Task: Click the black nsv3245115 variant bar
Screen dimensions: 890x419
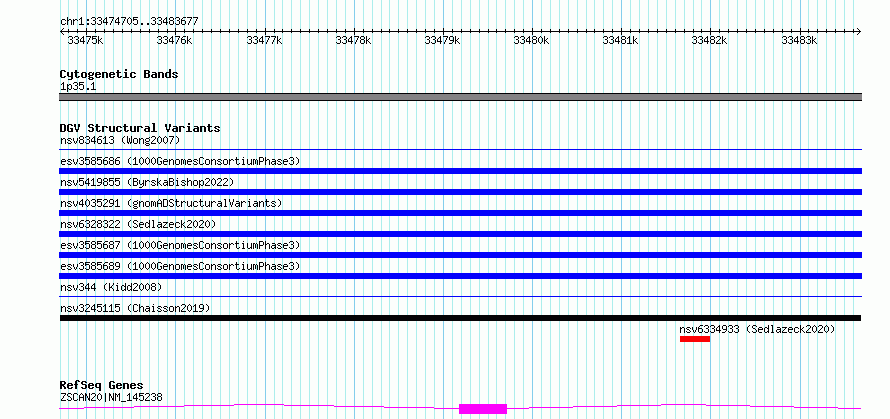Action: click(x=460, y=318)
